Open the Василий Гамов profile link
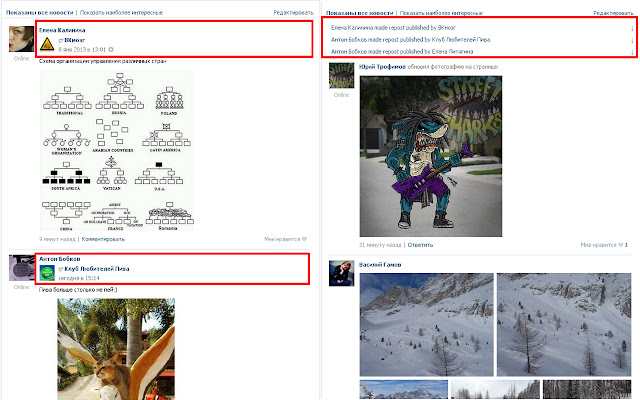Viewport: 640px width, 400px height. [x=380, y=265]
